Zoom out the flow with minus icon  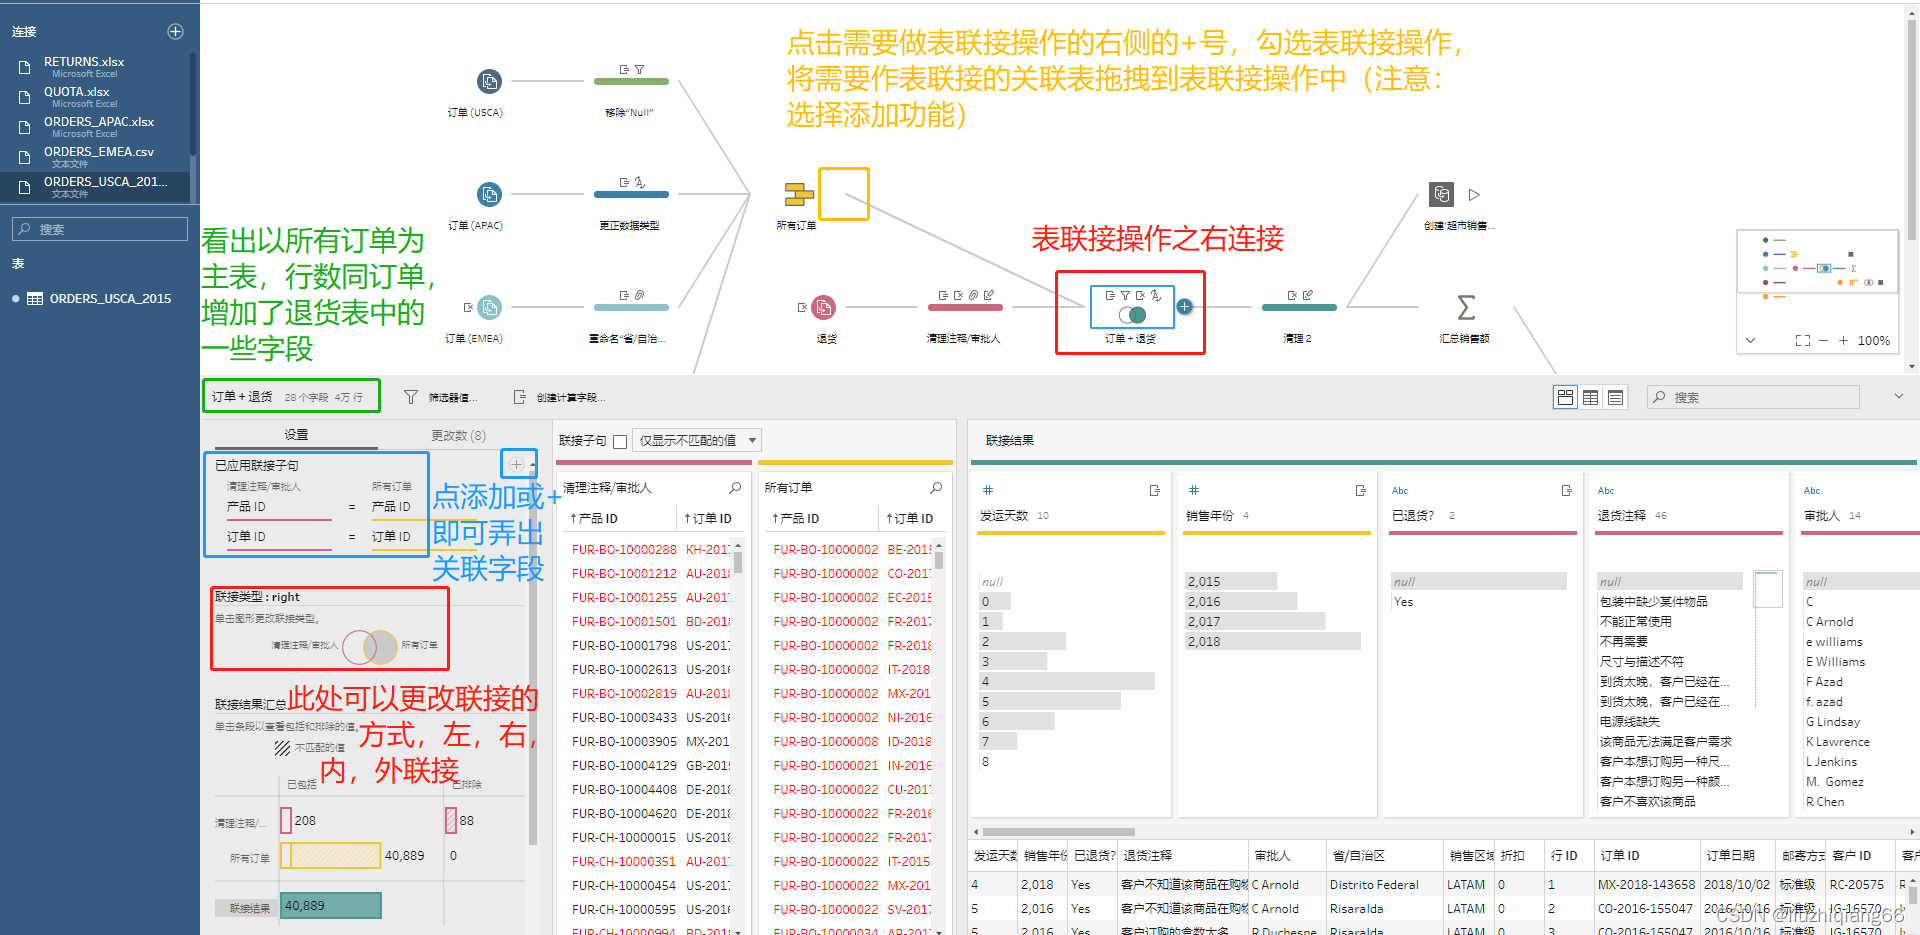[1824, 340]
